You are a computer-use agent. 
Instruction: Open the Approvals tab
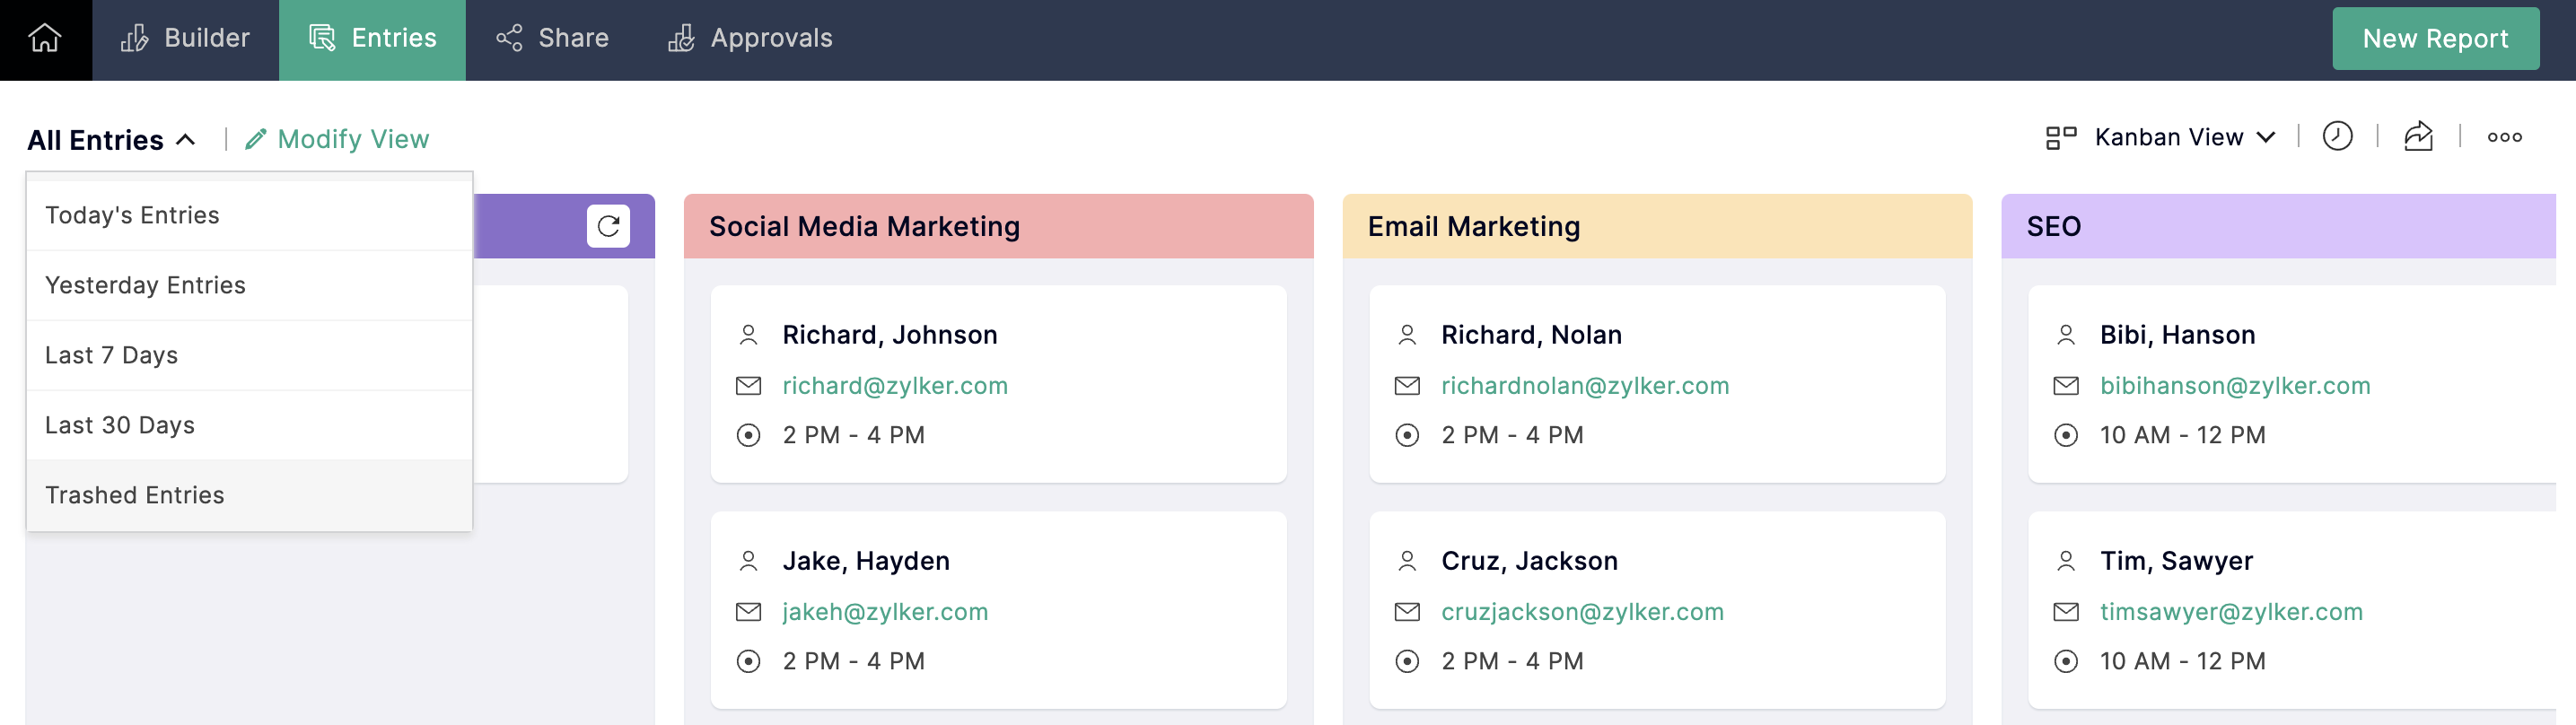(x=750, y=39)
